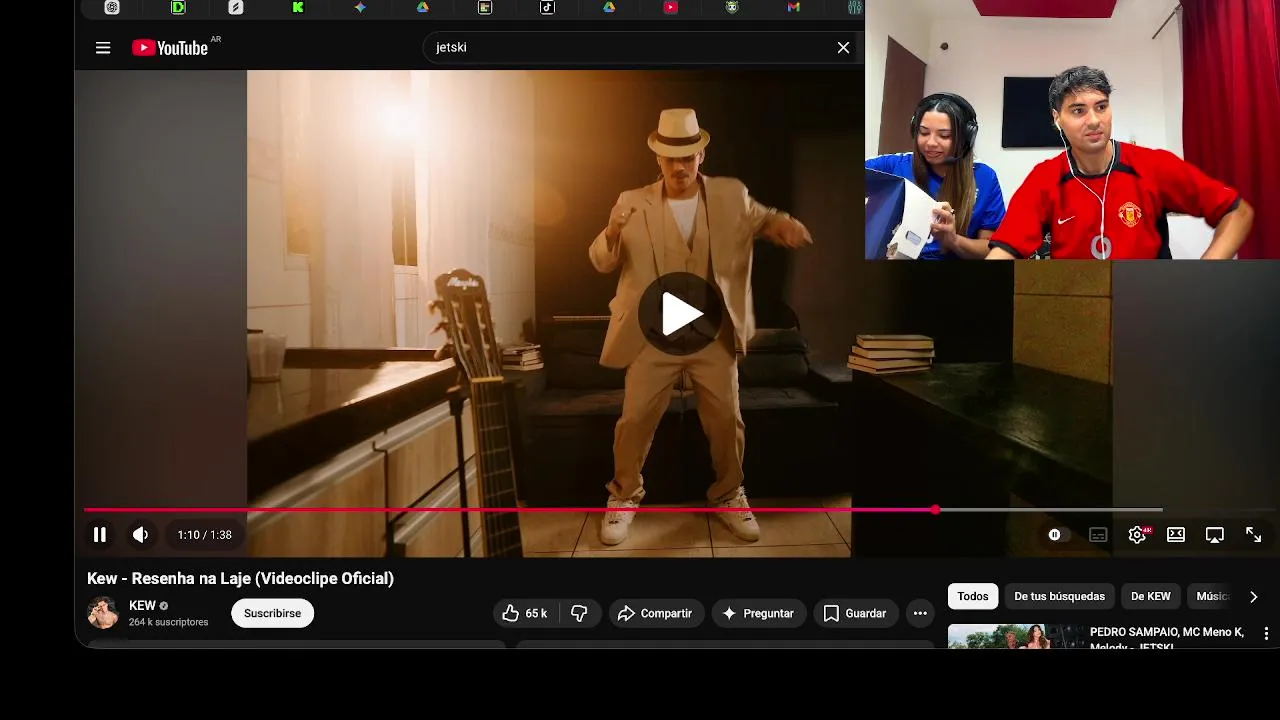
Task: Open the second Google Drive browser tab
Action: (x=609, y=7)
